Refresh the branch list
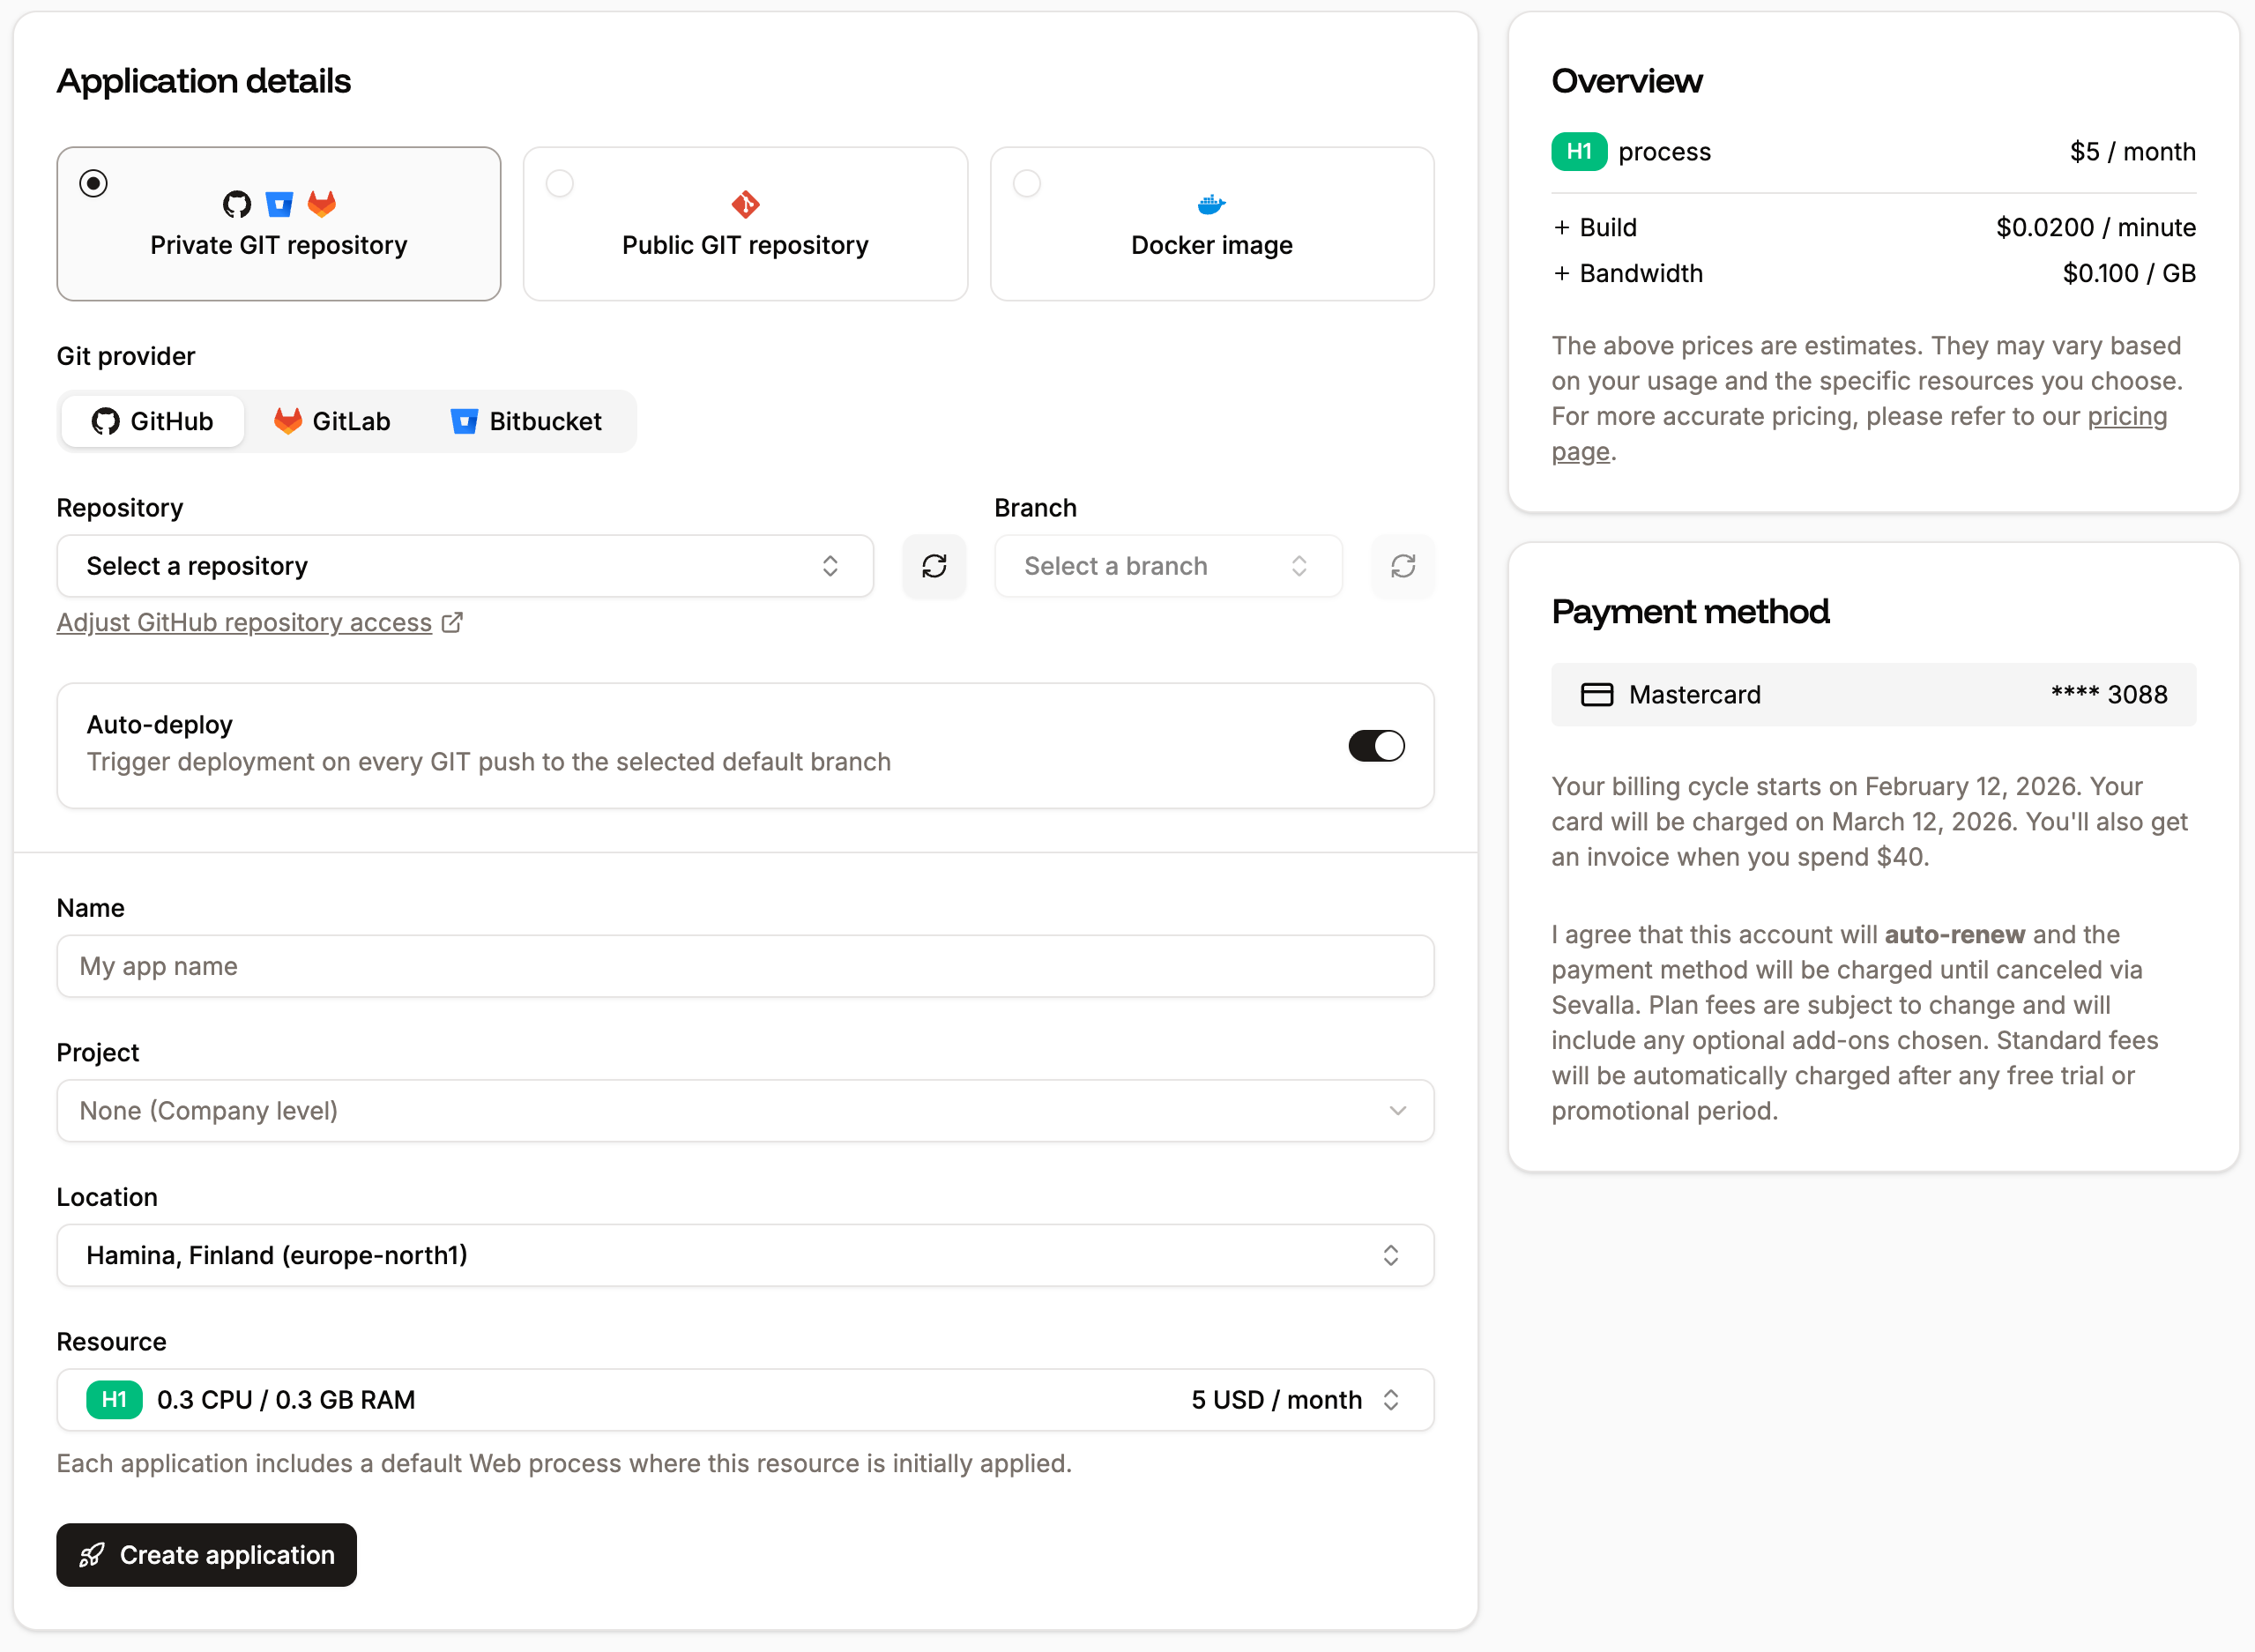This screenshot has height=1652, width=2255. pos(1403,566)
